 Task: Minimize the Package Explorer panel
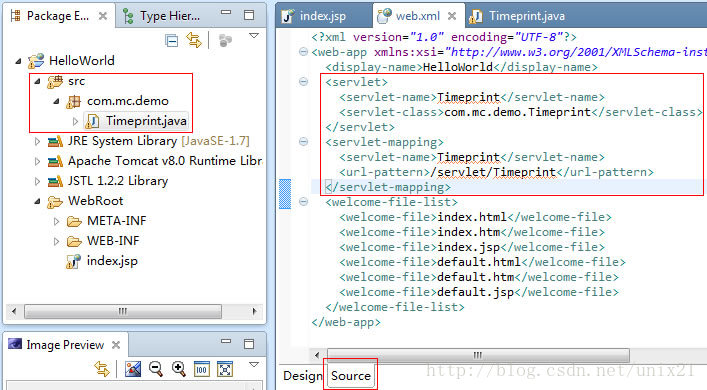click(226, 13)
